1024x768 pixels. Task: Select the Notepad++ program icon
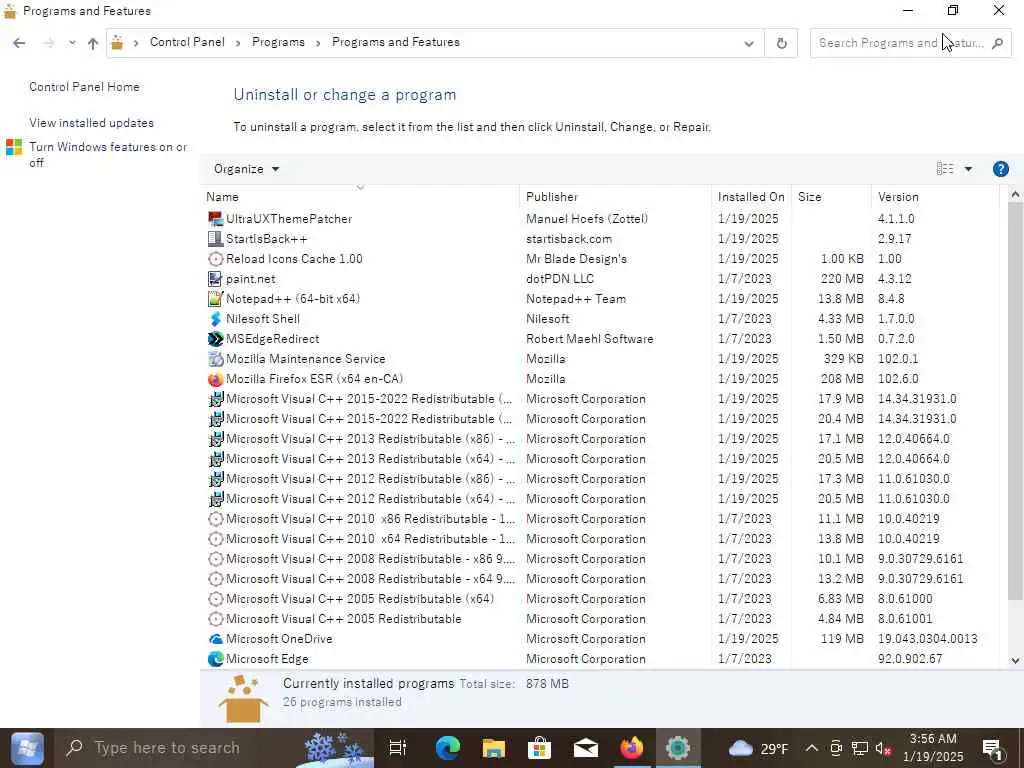[x=215, y=299]
